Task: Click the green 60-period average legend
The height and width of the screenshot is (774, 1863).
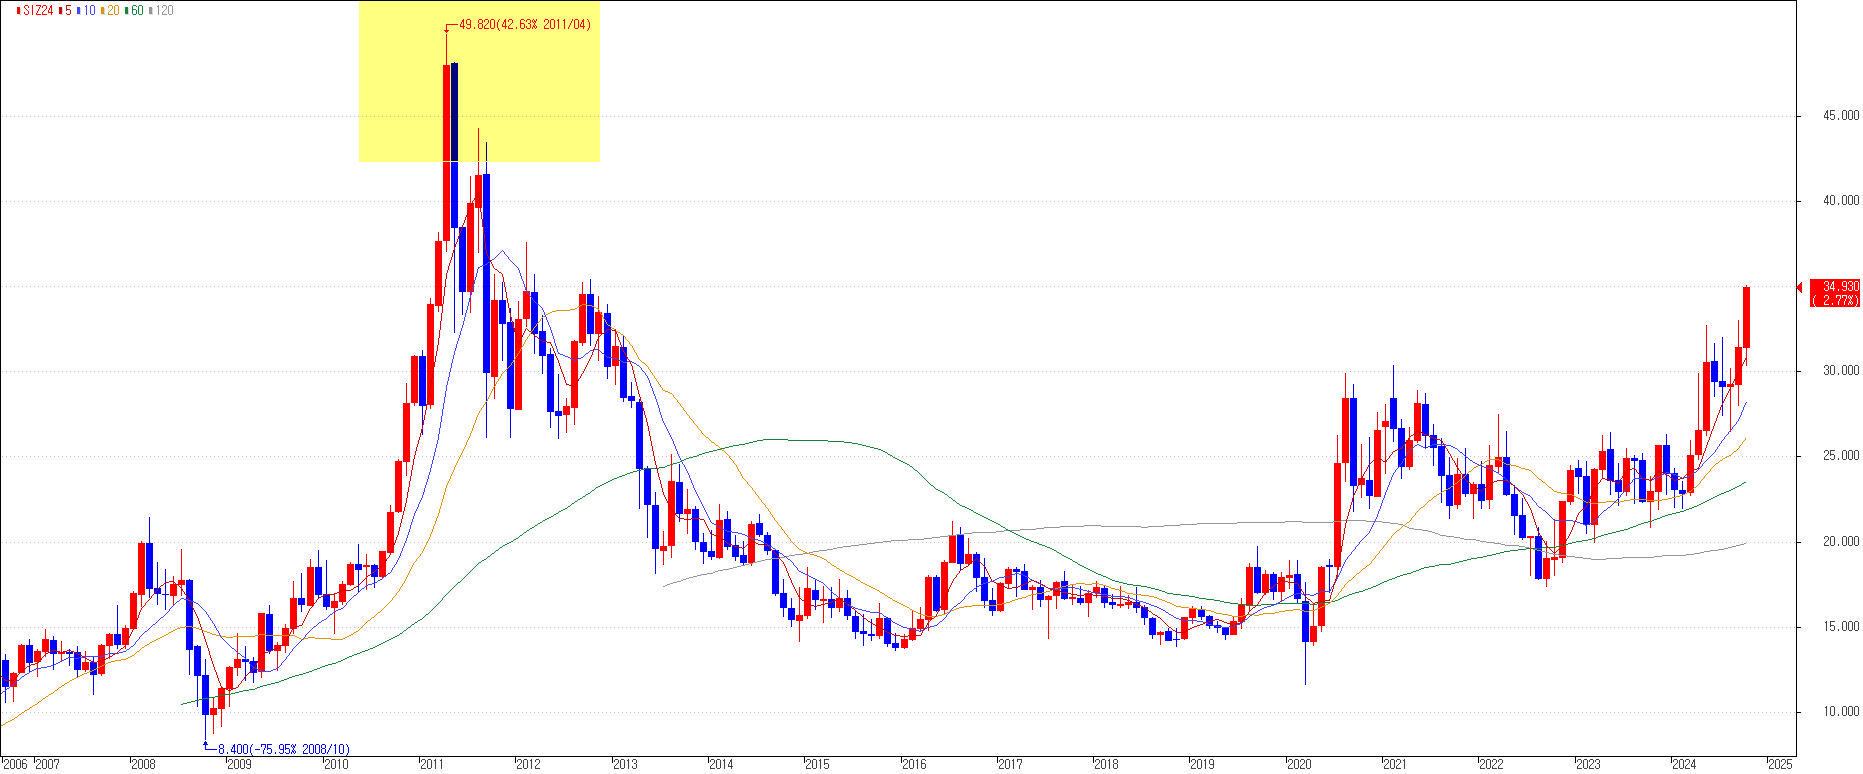Action: point(136,10)
